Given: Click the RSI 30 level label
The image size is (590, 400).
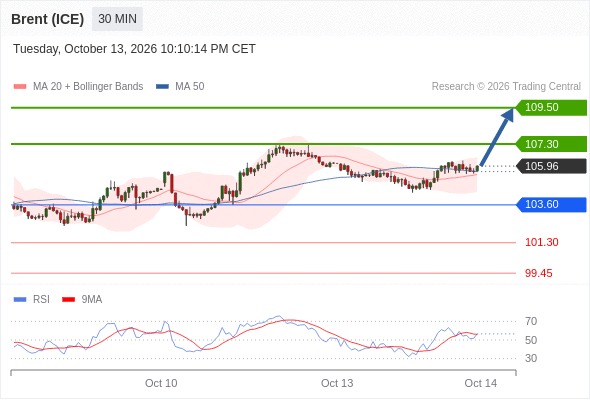Looking at the screenshot, I should [x=531, y=358].
